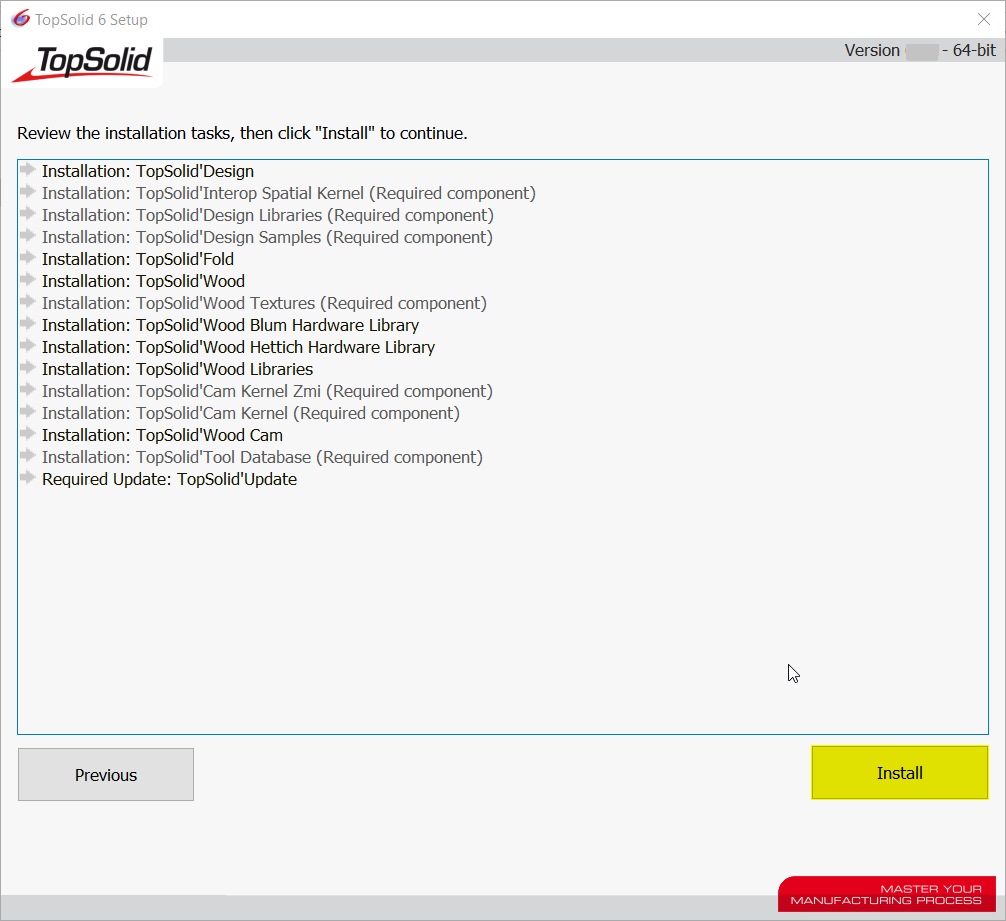
Task: Click the arrow icon beside TopSolid'Design Samples
Action: 28,235
